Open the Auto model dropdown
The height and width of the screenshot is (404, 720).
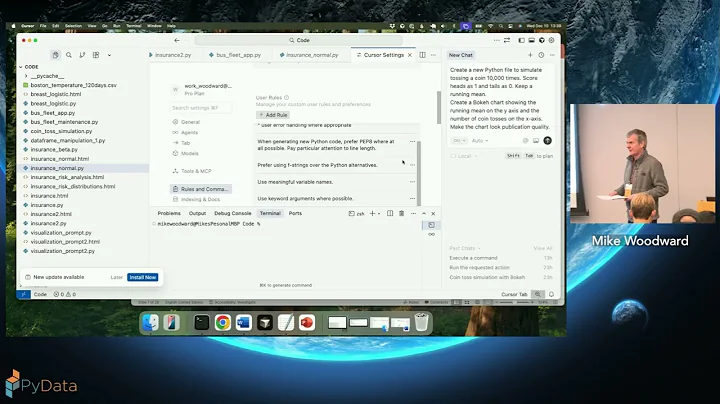pyautogui.click(x=480, y=140)
